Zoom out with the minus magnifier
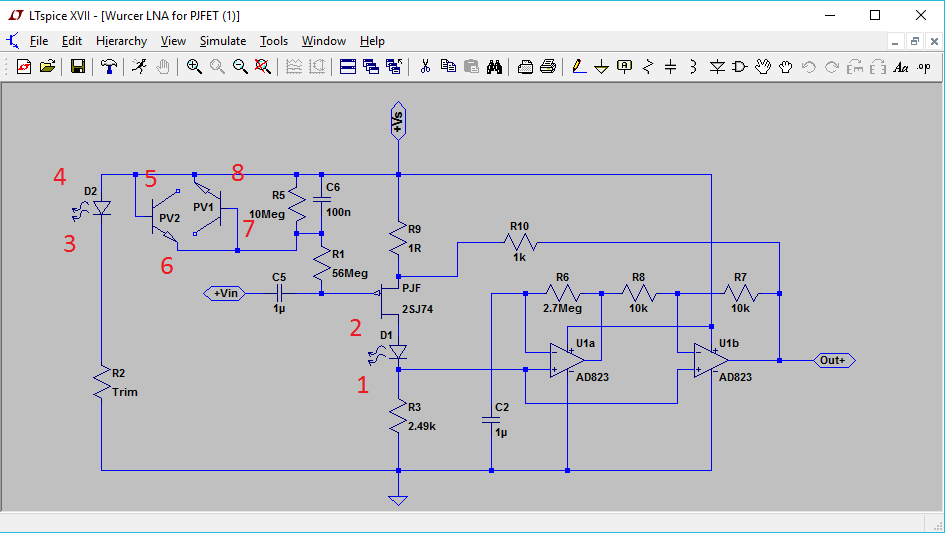 click(x=240, y=66)
